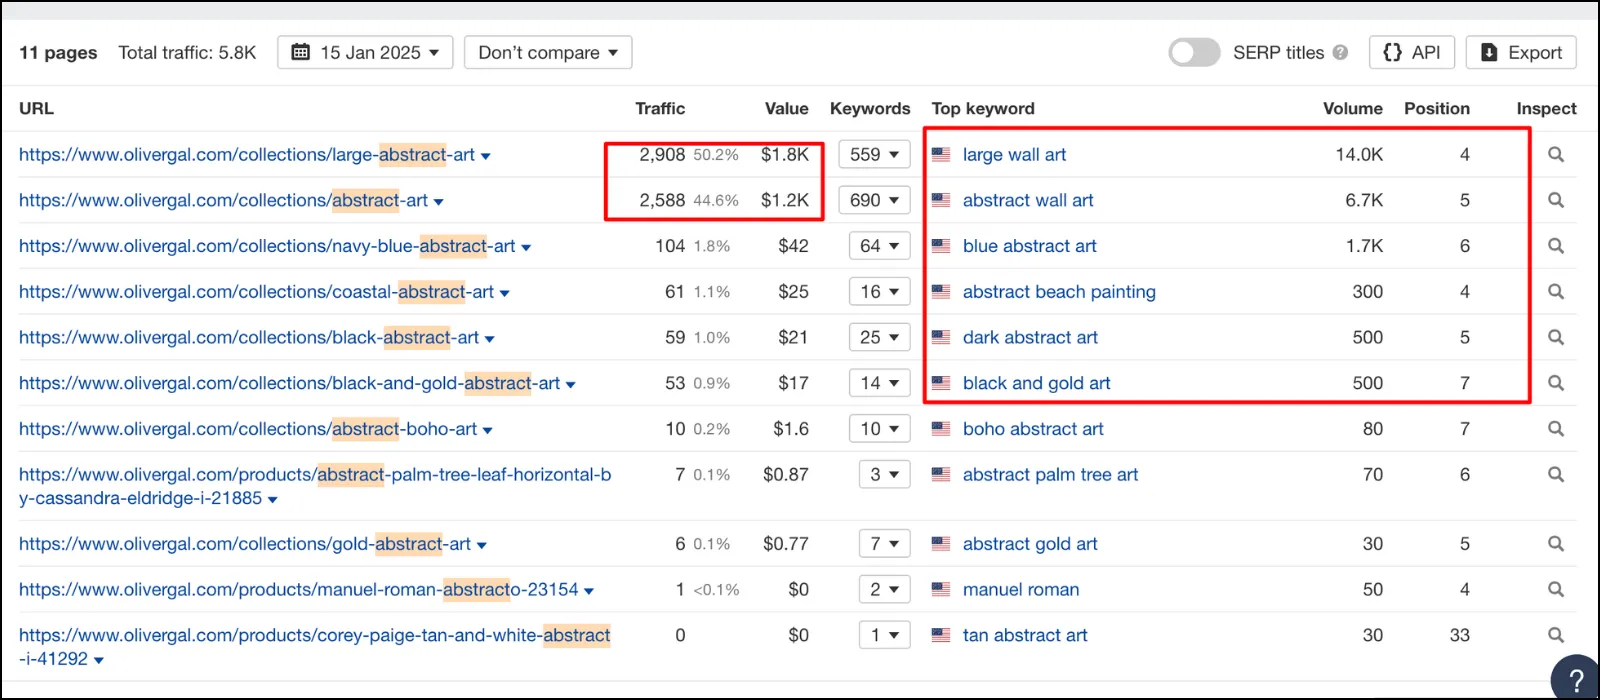
Task: Click the abstract beach painting keyword
Action: click(x=1059, y=292)
